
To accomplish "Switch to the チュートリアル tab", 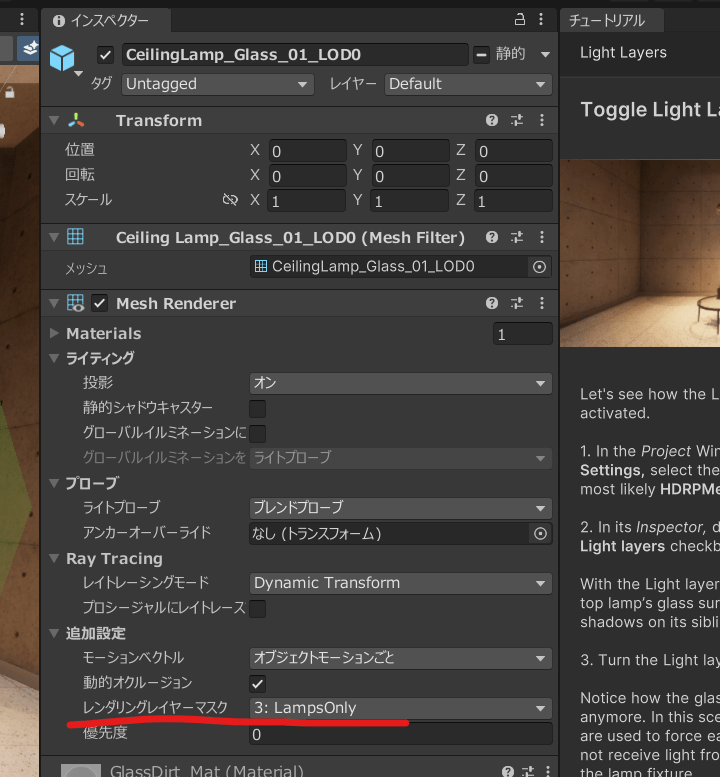I will 608,20.
